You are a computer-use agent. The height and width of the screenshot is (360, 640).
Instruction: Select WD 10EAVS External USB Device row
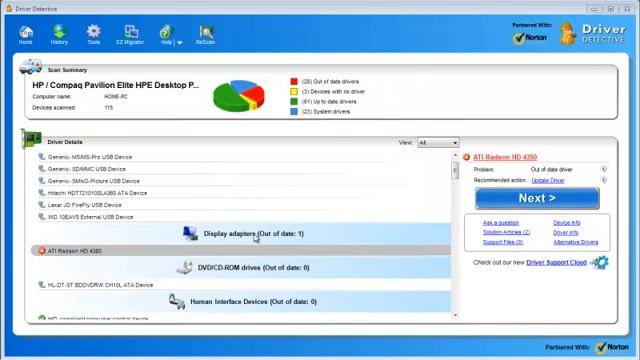click(x=244, y=217)
